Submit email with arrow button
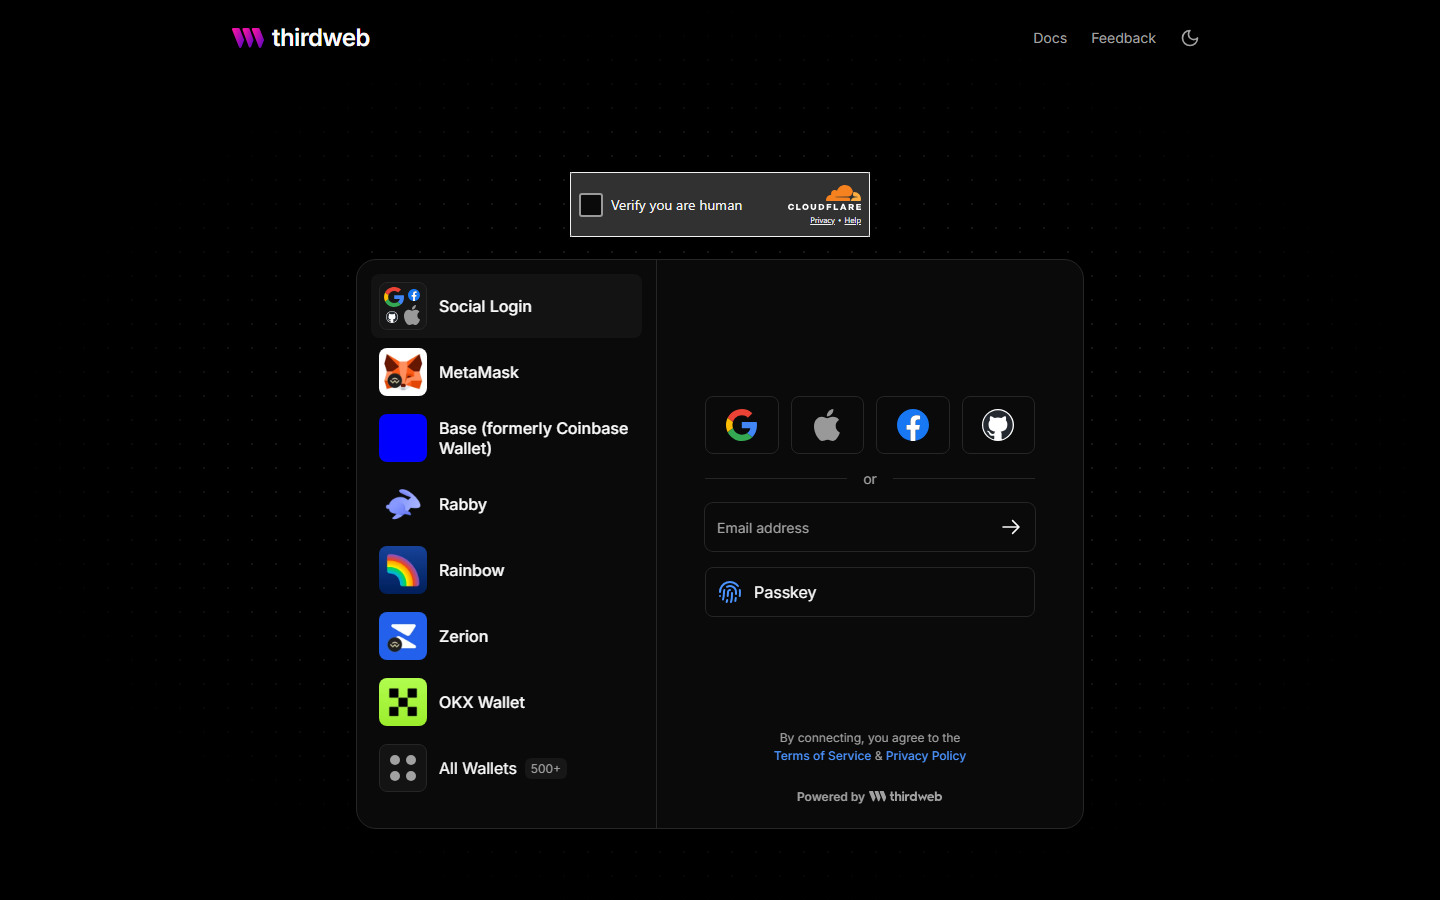The height and width of the screenshot is (900, 1440). pyautogui.click(x=1011, y=527)
